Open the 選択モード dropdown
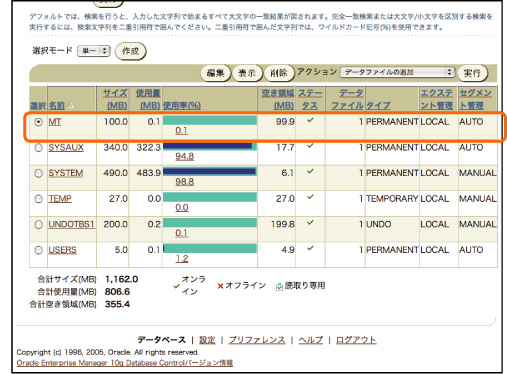This screenshot has width=507, height=374. coord(94,51)
